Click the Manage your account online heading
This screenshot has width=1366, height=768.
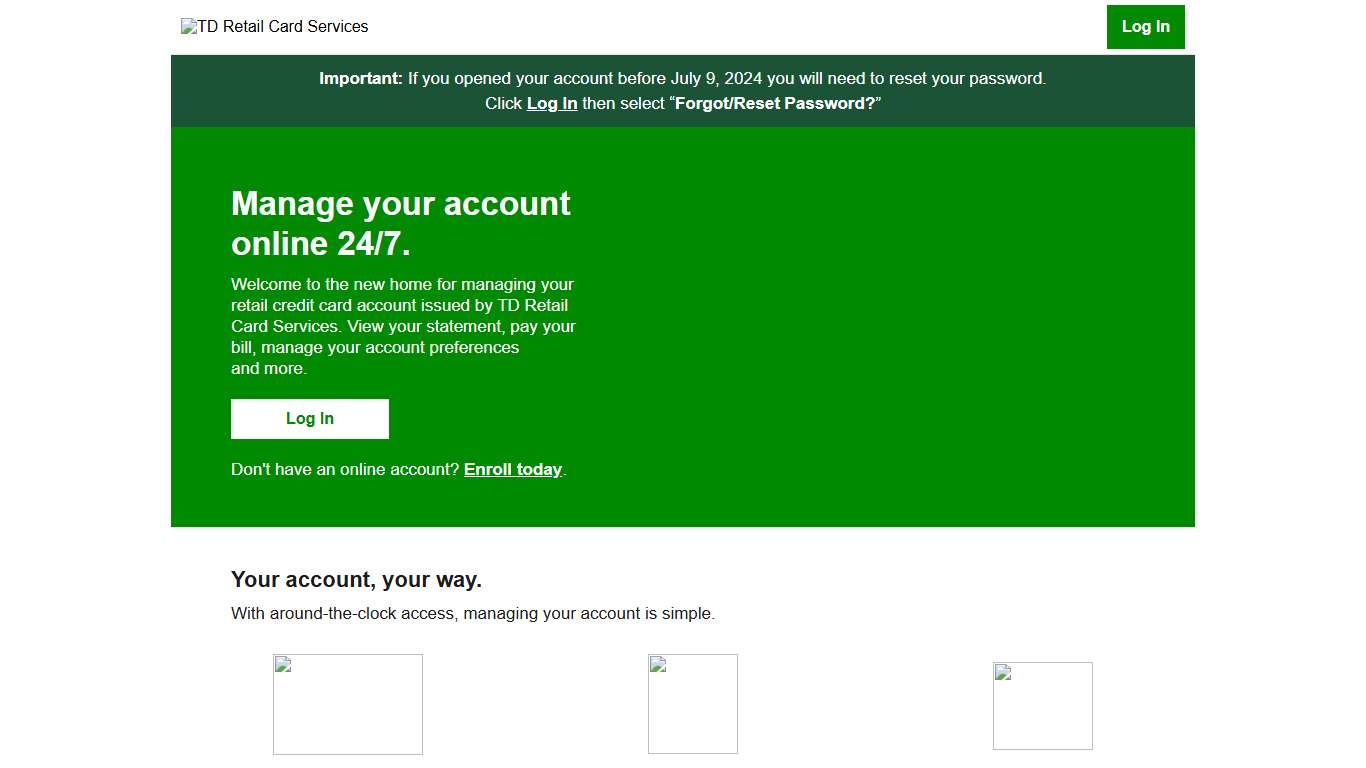tap(400, 223)
